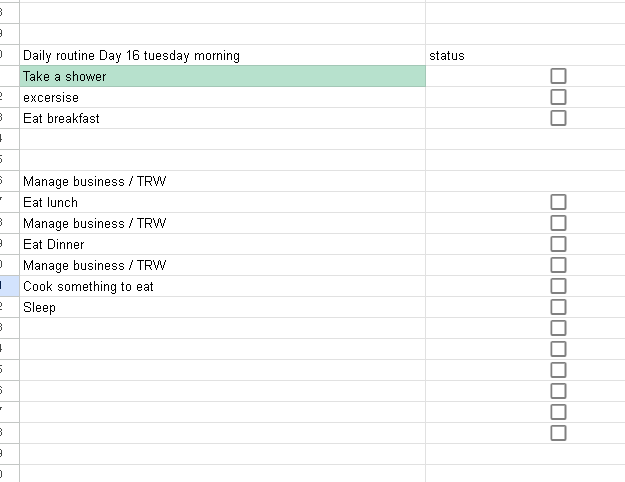Tick Manage business checkbox right after Eat Dinner
Image resolution: width=625 pixels, height=482 pixels.
(558, 265)
